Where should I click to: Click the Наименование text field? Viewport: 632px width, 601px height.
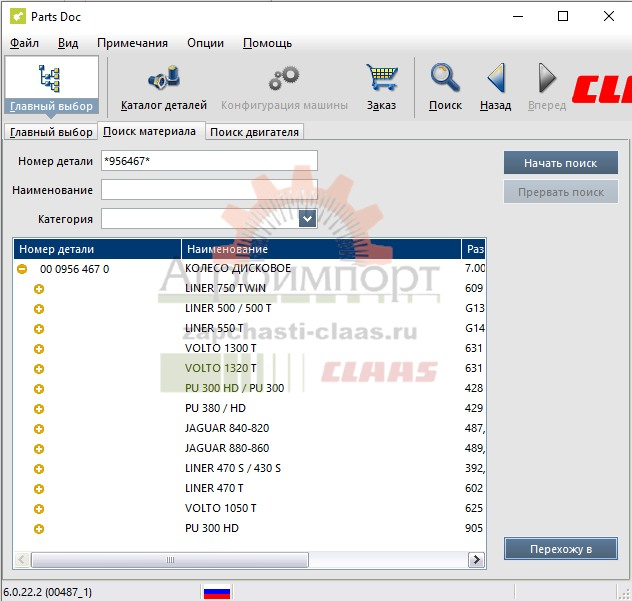coord(209,190)
